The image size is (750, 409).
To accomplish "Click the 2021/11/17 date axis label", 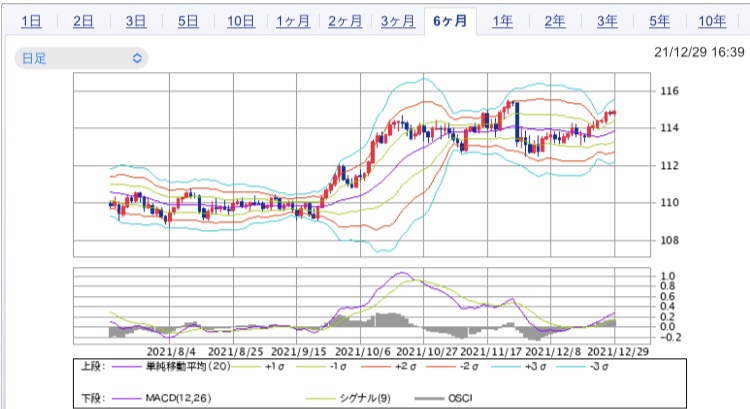I will coord(491,352).
